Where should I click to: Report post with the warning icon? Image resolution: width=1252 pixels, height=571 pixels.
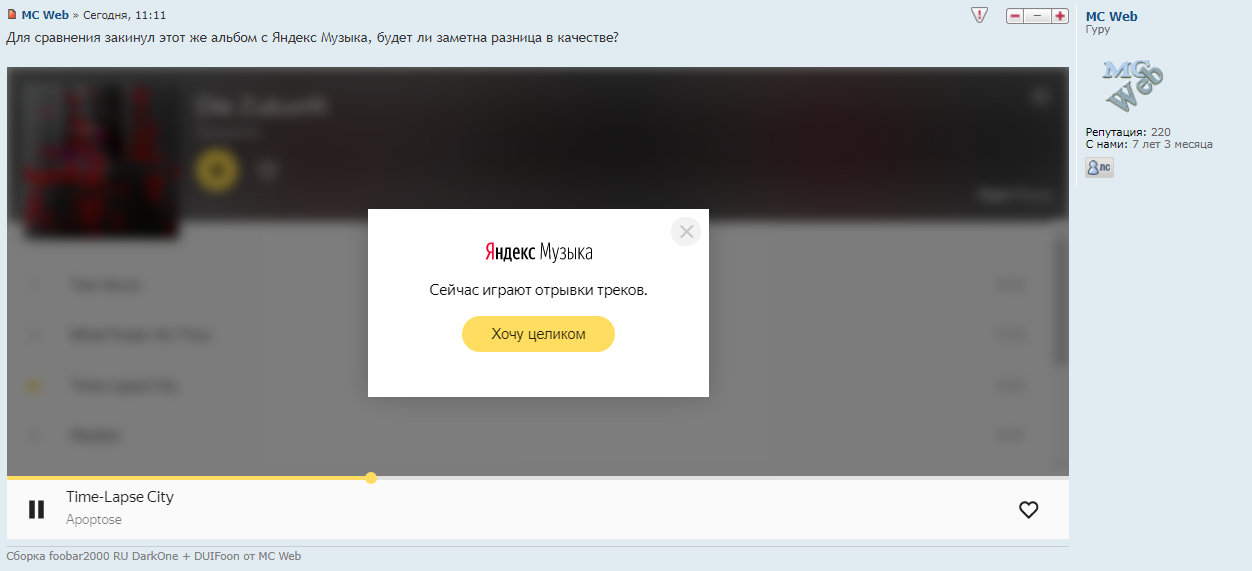[x=980, y=15]
